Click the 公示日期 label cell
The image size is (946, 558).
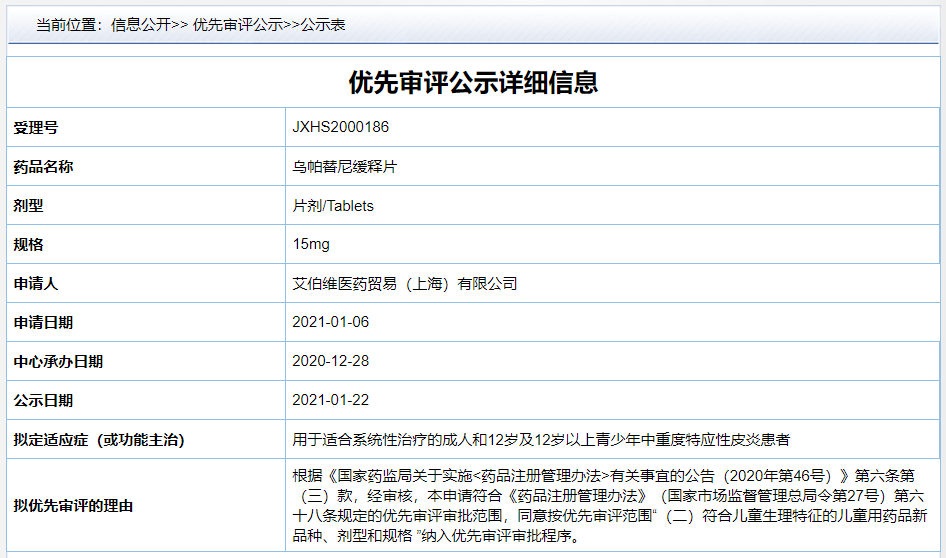[x=145, y=400]
